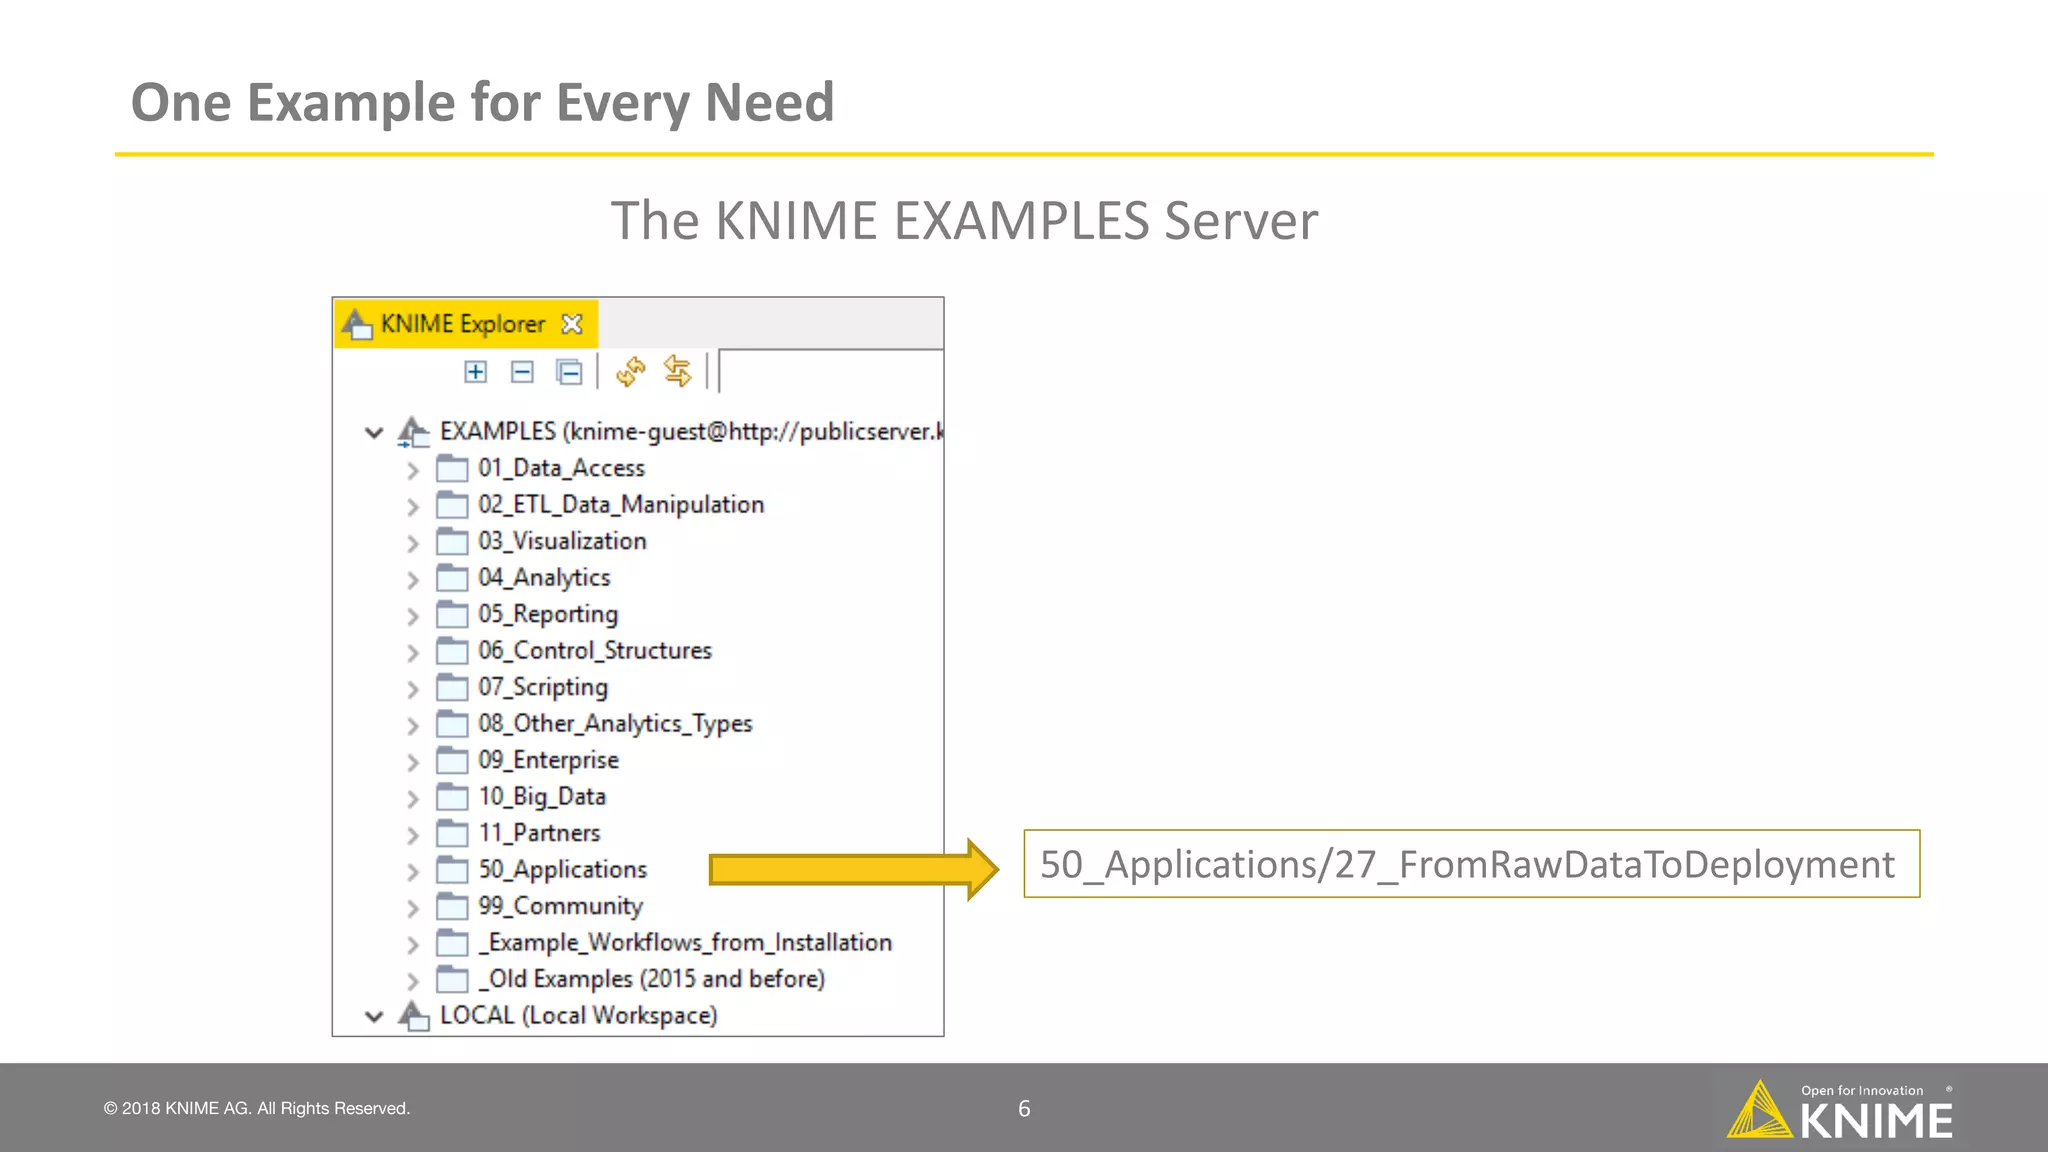The image size is (2048, 1152).
Task: Close the KNIME Explorer tab
Action: [x=572, y=324]
